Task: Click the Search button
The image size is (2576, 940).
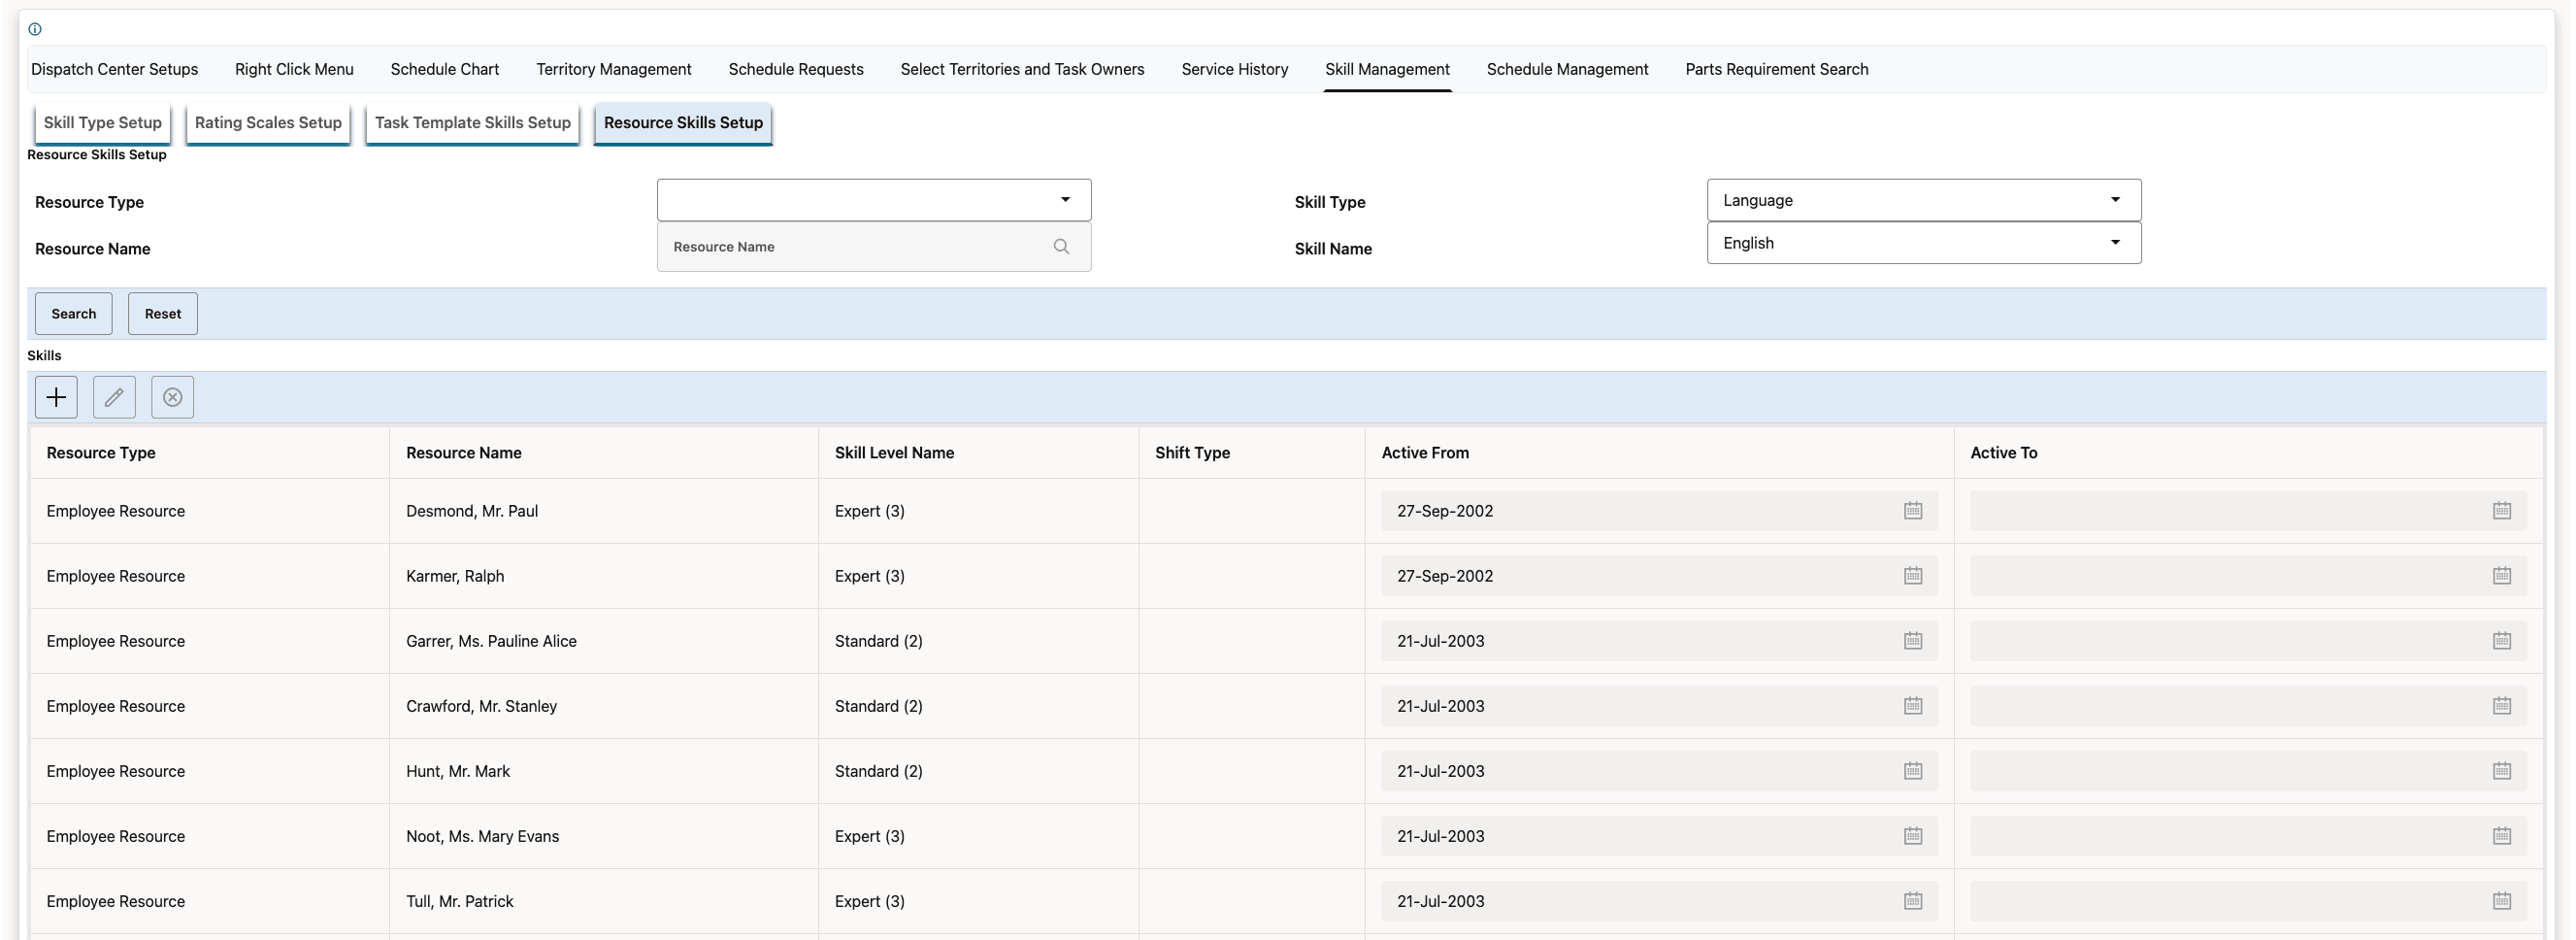Action: coord(74,314)
